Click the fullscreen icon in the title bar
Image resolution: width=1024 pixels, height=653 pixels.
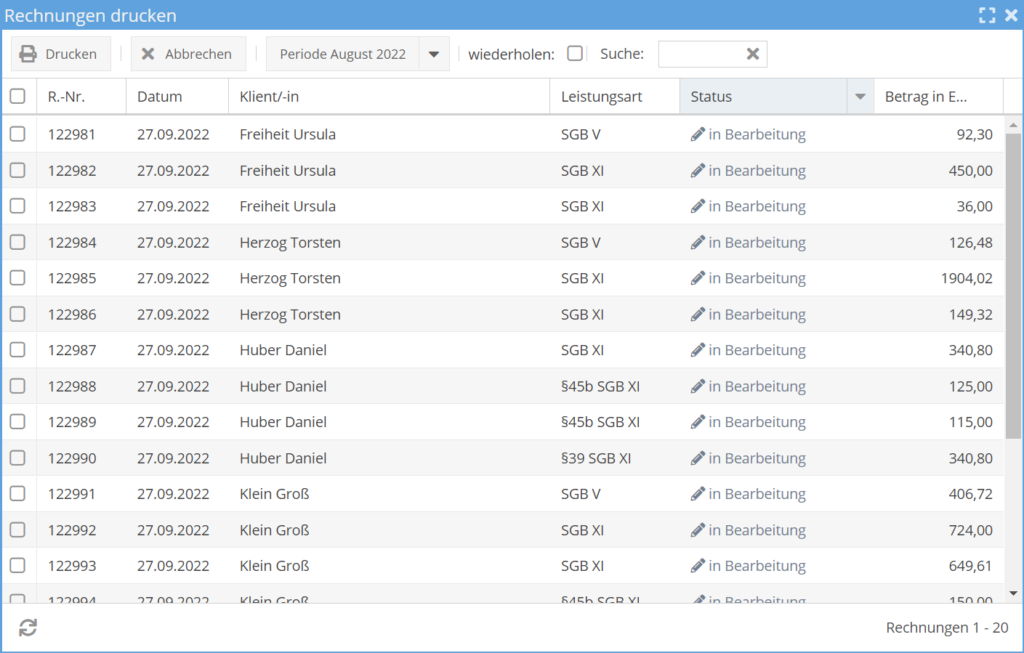tap(987, 15)
